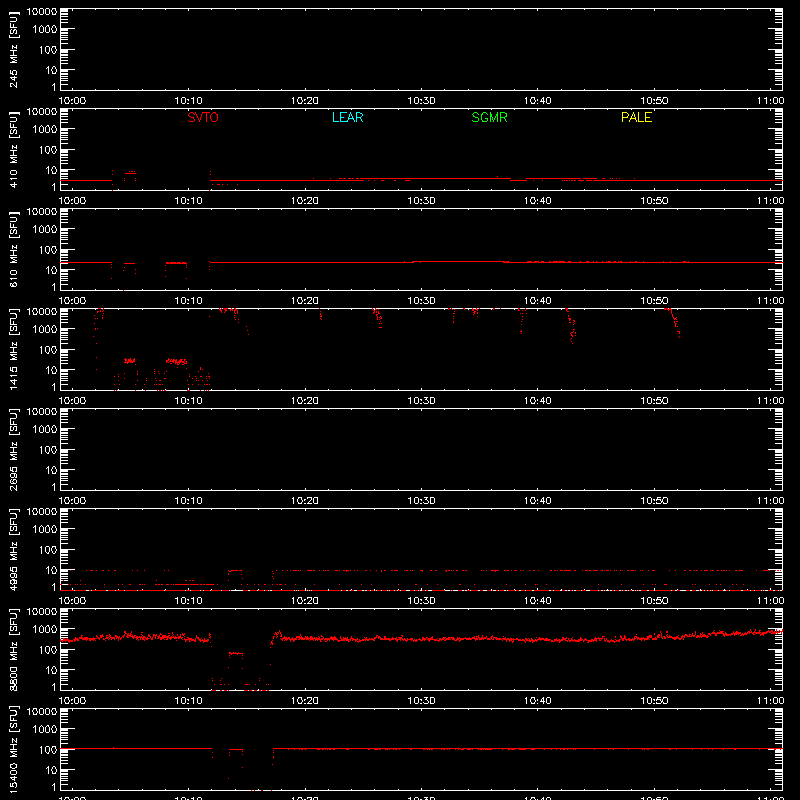Viewport: 800px width, 800px height.
Task: Select the 410 MHz [SFU] axis label
Action: [13, 149]
